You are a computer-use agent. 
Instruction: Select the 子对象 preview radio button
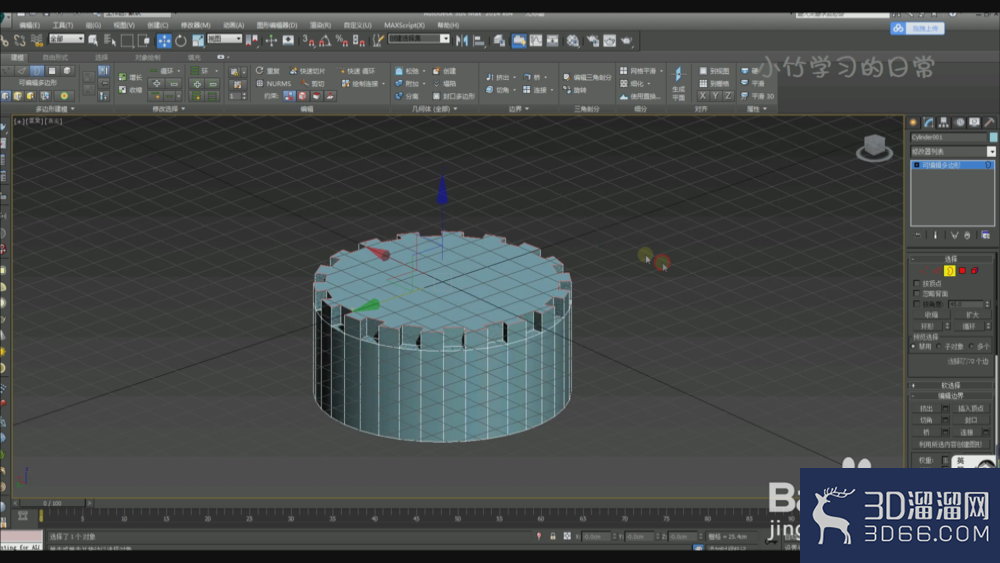[939, 346]
